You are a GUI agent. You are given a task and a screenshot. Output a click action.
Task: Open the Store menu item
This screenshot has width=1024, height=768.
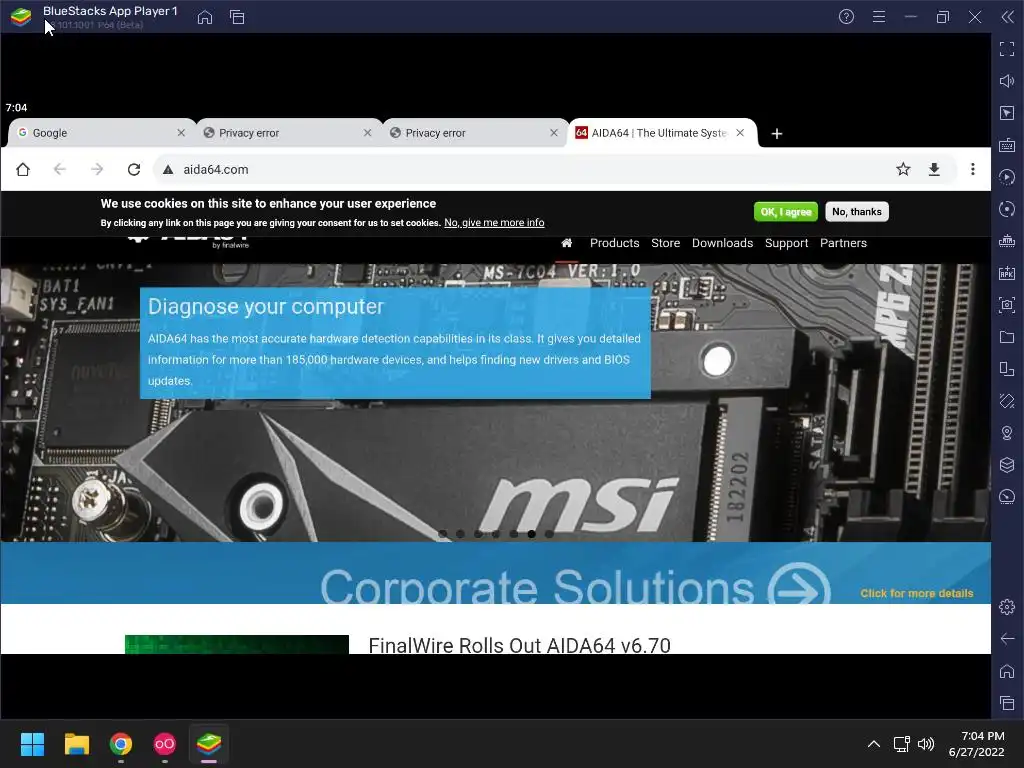click(665, 243)
